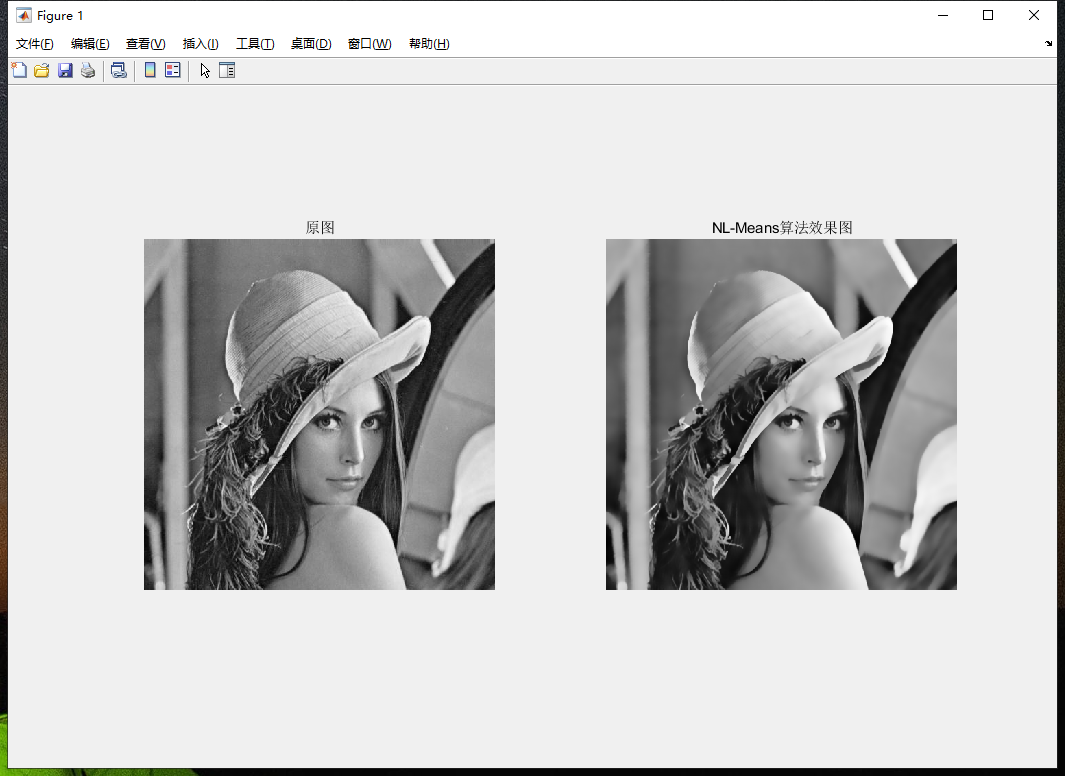The width and height of the screenshot is (1065, 776).
Task: Click the NL-Means算法效果图 subplot title
Action: tap(782, 227)
